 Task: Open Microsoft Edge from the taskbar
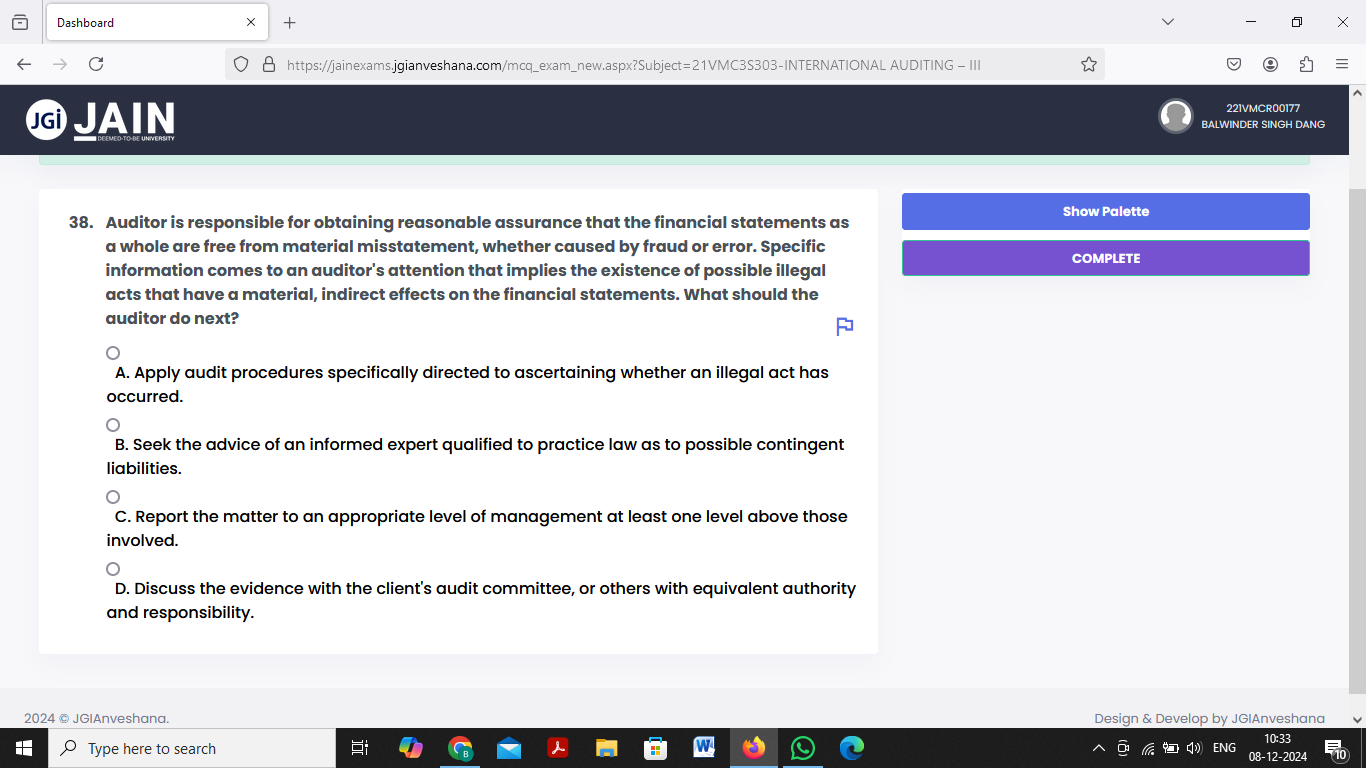pos(851,748)
